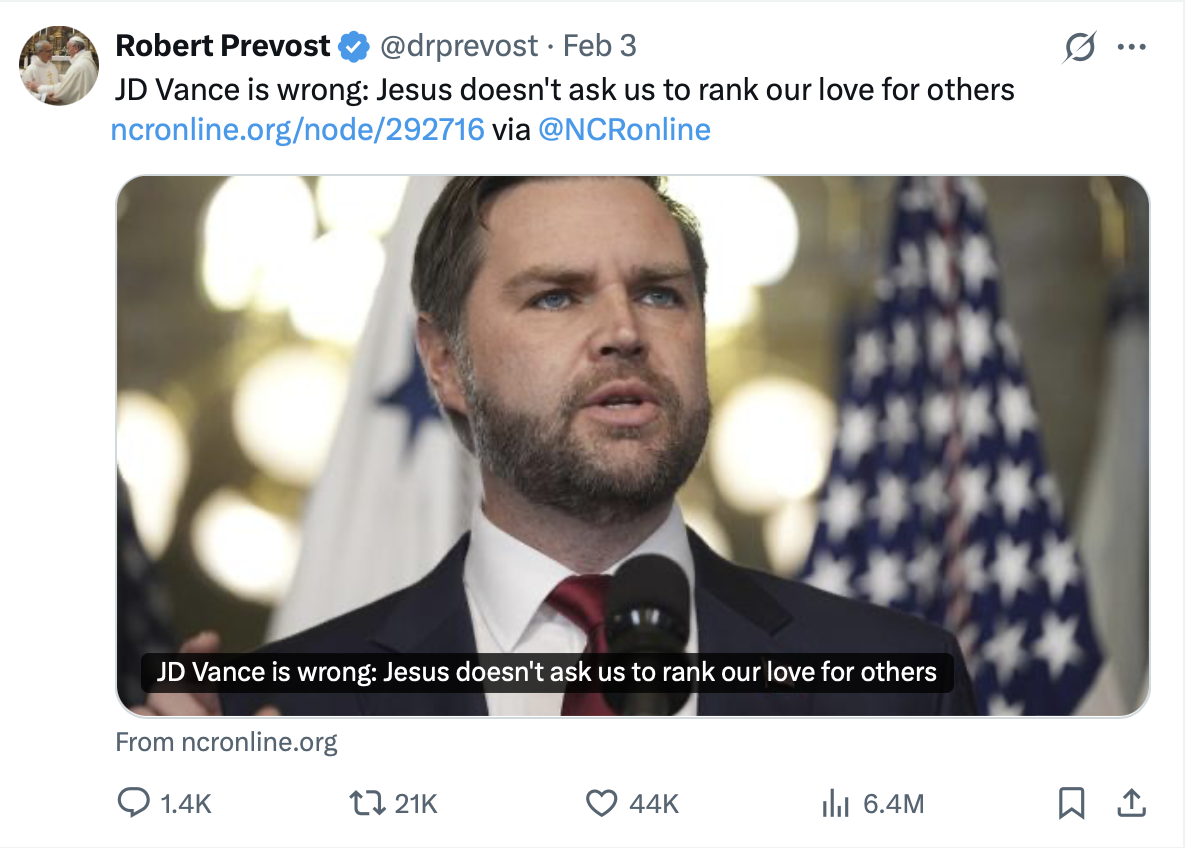The height and width of the screenshot is (848, 1192).
Task: Click the Grok explain-post icon
Action: [1081, 47]
